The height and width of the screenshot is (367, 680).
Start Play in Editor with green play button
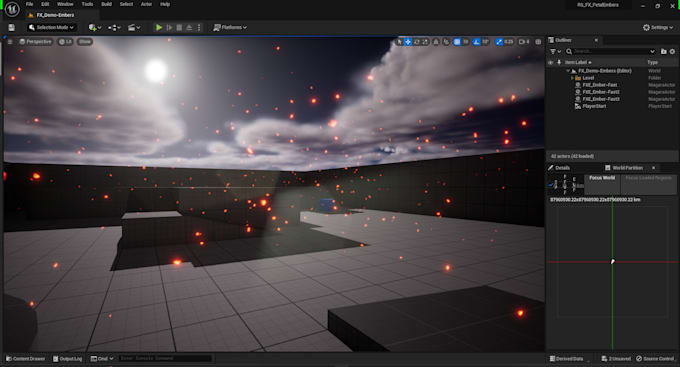coord(159,27)
